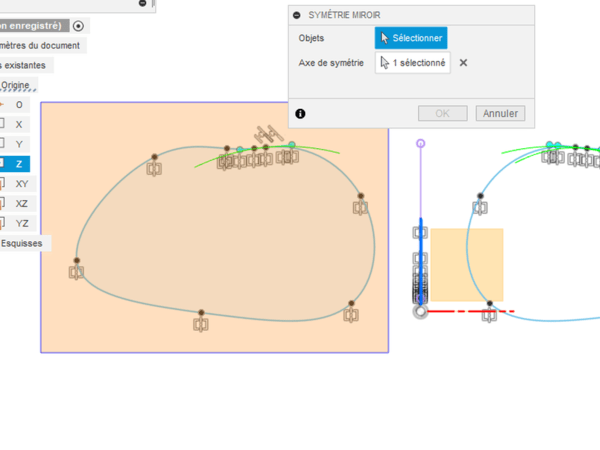Toggle visibility of X axis
Screen dimensions: 600x450
[x=3, y=124]
